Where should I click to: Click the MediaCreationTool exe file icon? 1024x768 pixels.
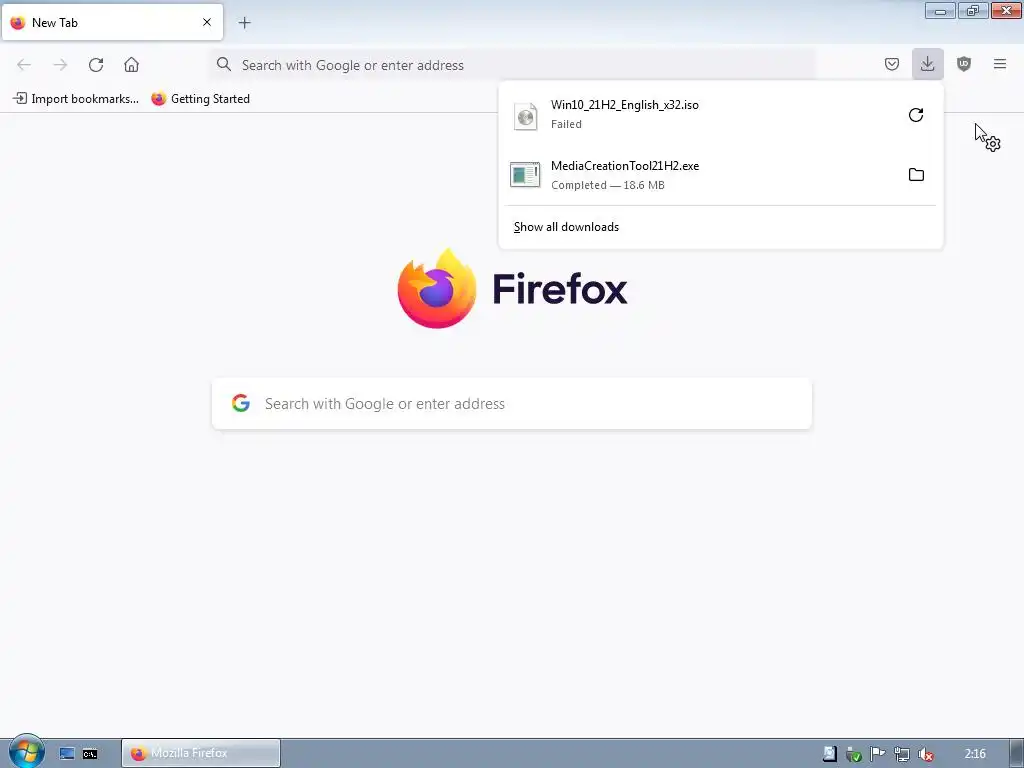tap(525, 175)
